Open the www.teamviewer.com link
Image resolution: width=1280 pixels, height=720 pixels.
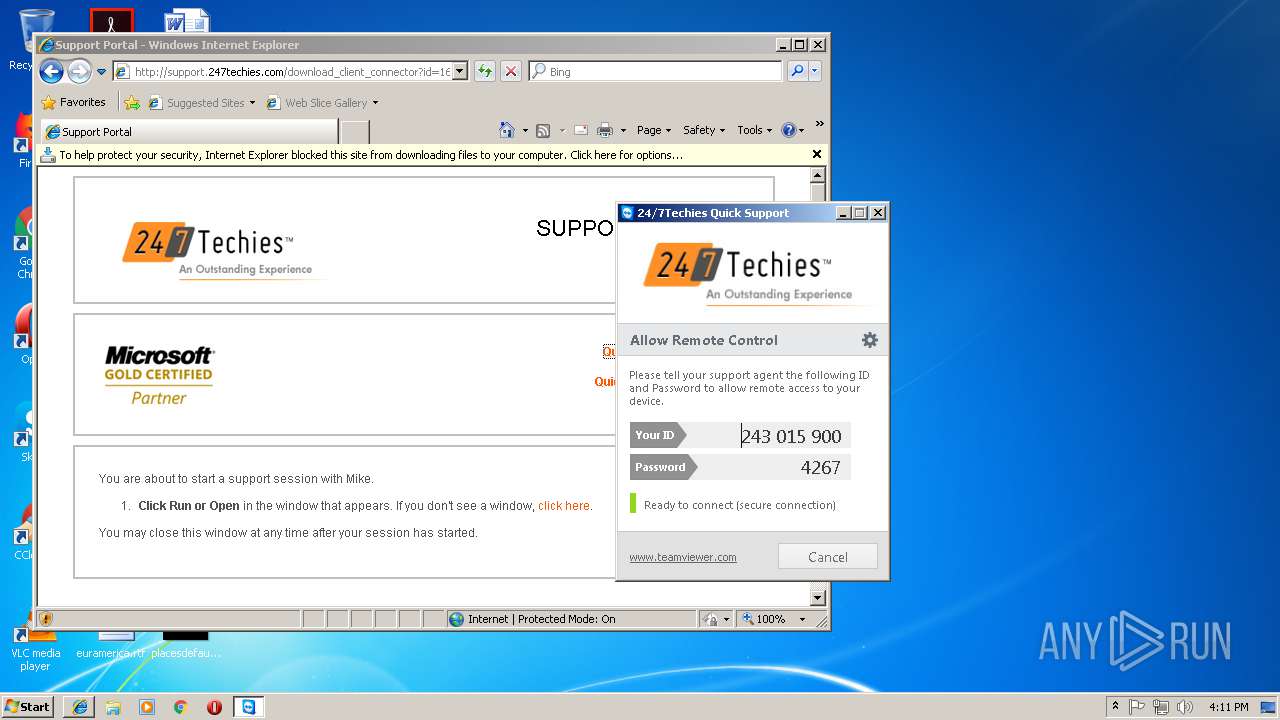pyautogui.click(x=683, y=558)
